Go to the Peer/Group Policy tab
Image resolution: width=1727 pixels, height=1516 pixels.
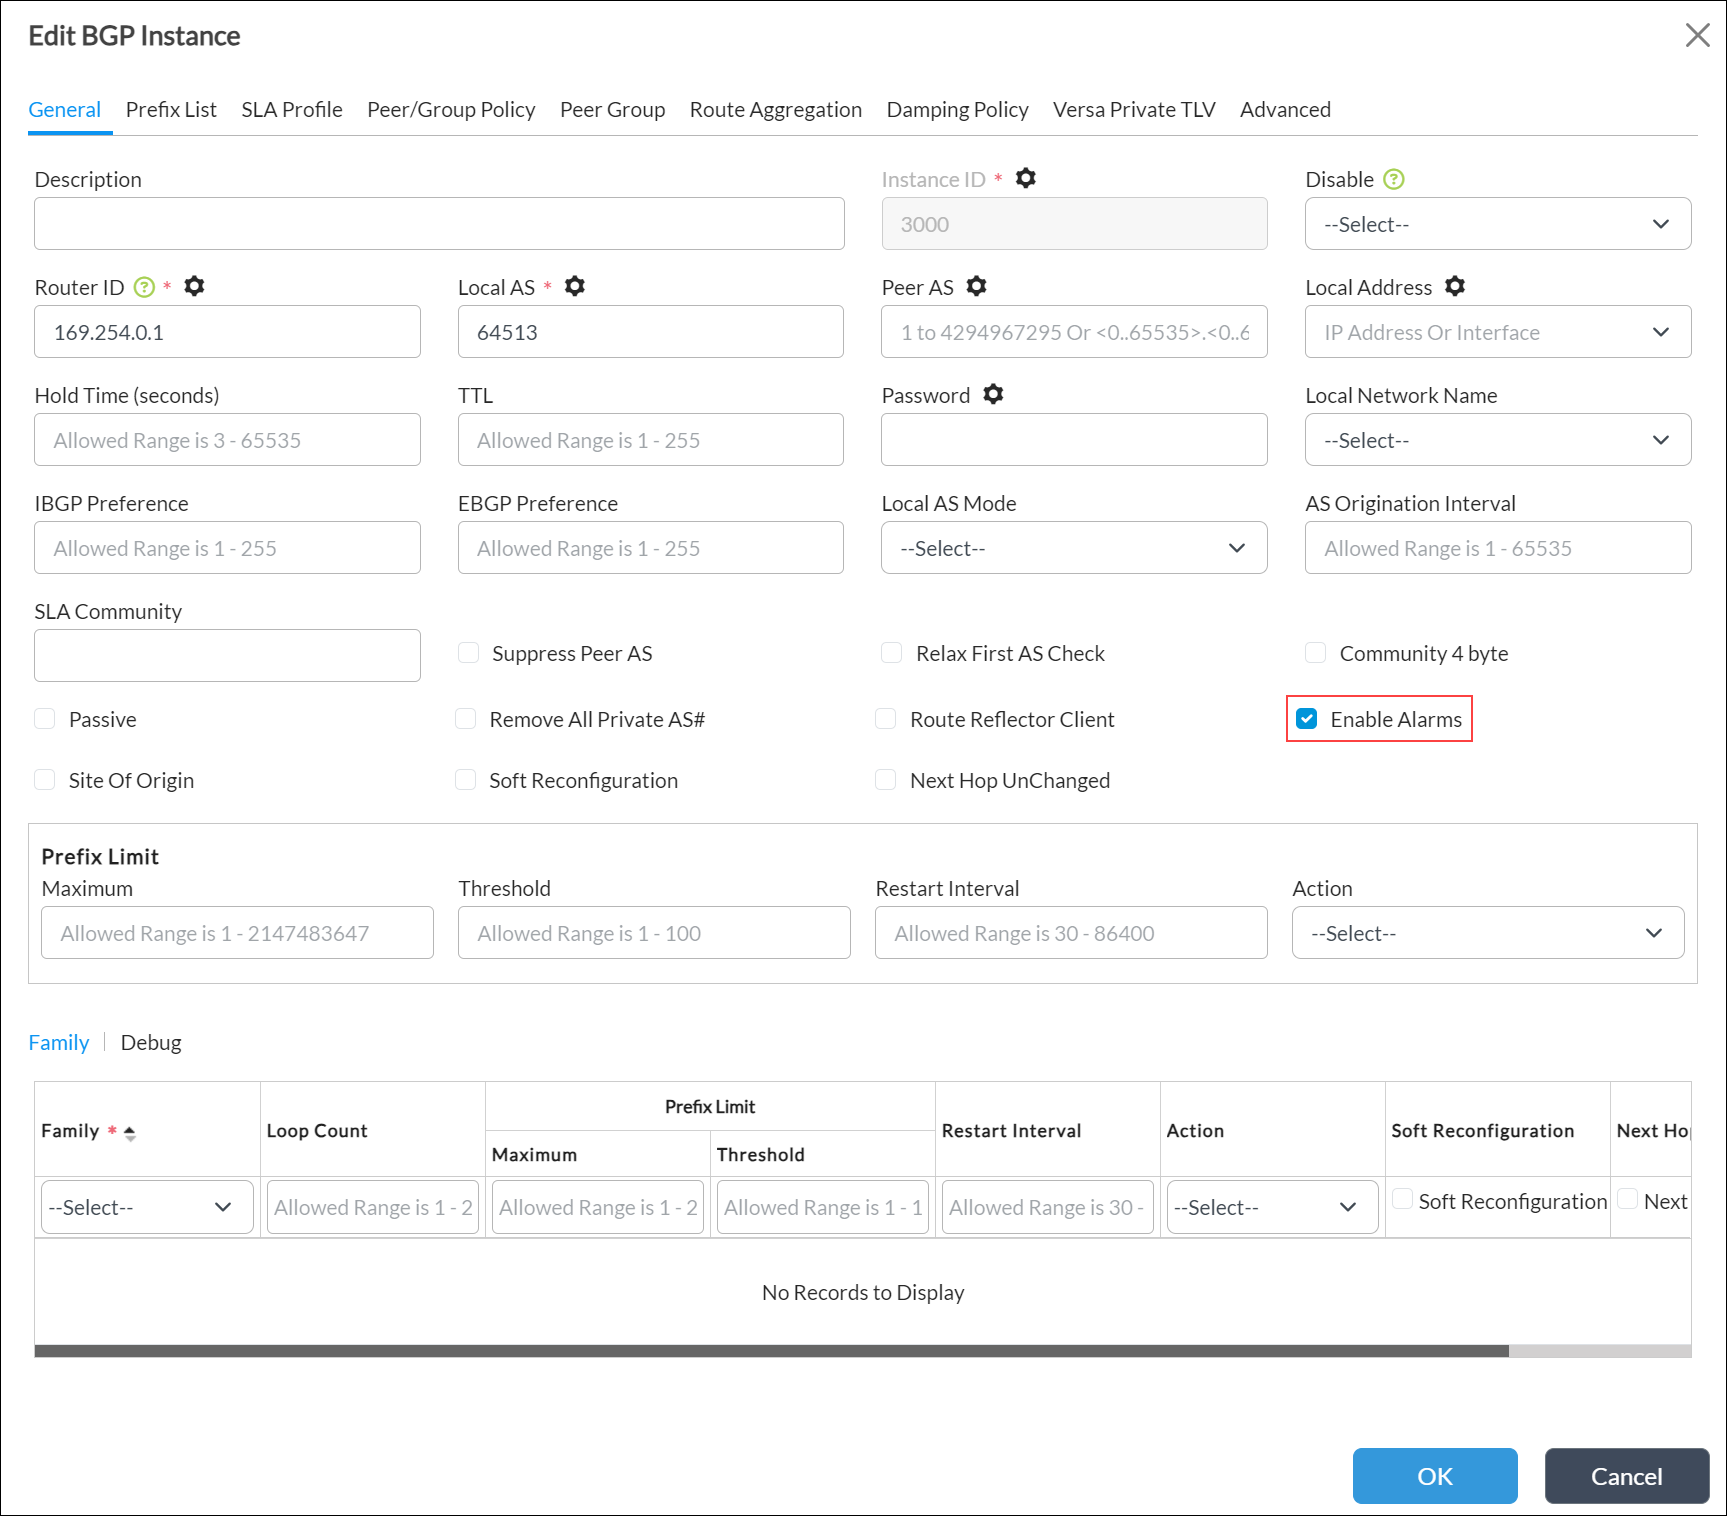coord(451,110)
